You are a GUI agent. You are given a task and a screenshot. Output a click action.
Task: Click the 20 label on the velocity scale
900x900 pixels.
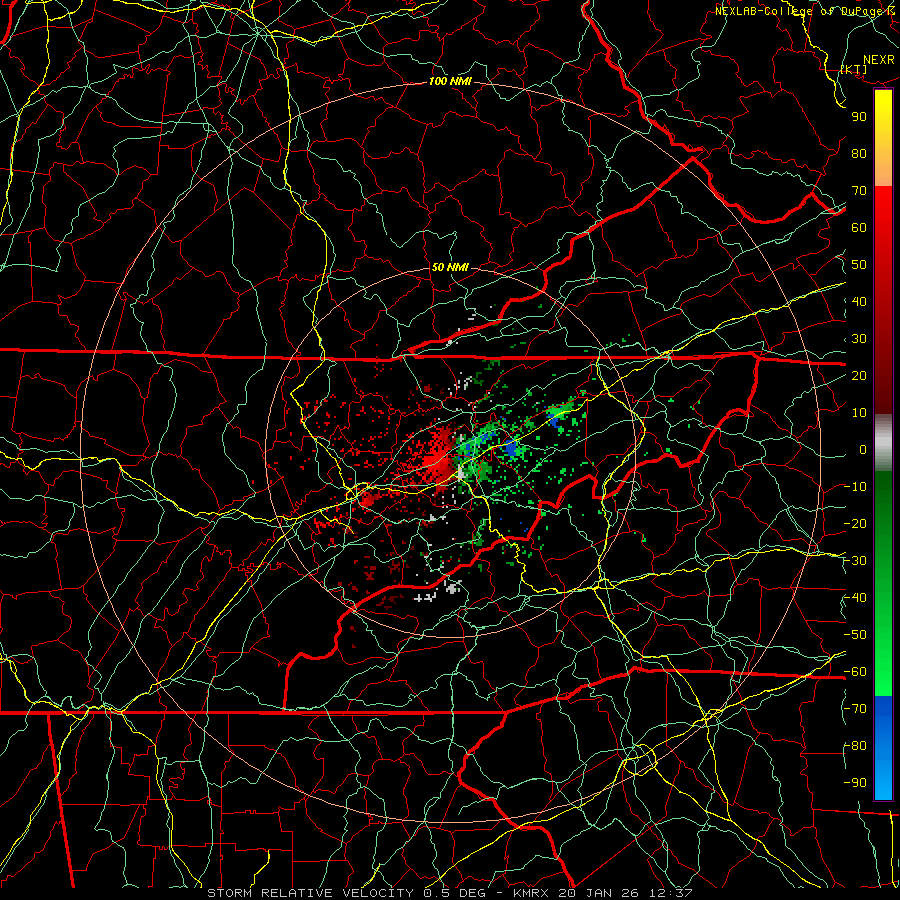(859, 375)
